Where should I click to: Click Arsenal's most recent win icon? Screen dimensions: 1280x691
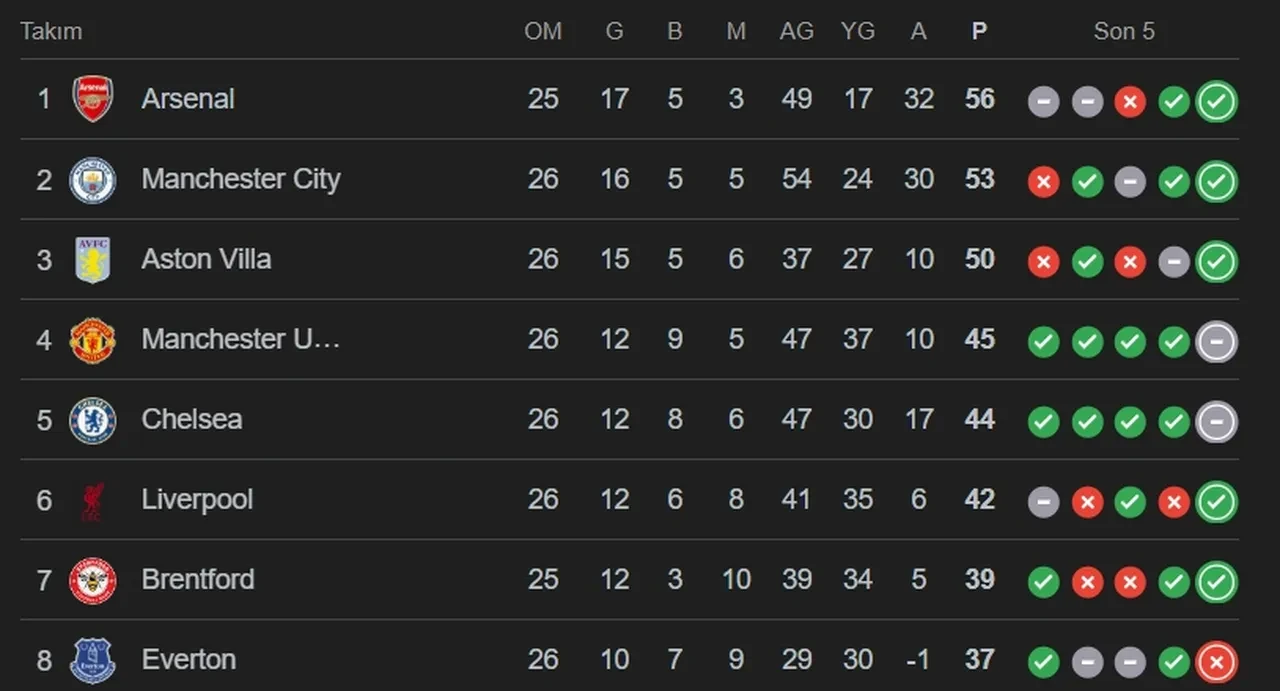(x=1217, y=101)
